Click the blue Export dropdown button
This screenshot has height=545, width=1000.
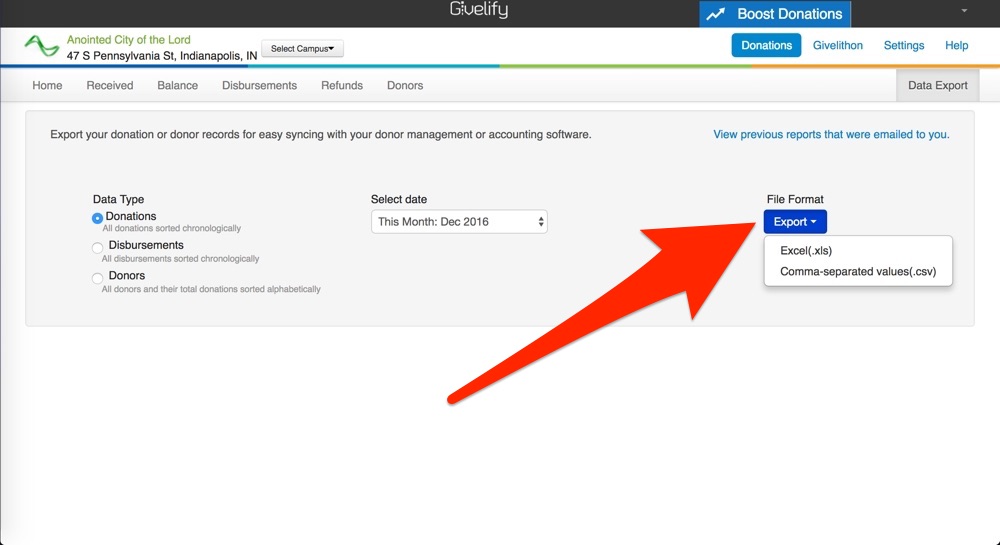coord(795,222)
